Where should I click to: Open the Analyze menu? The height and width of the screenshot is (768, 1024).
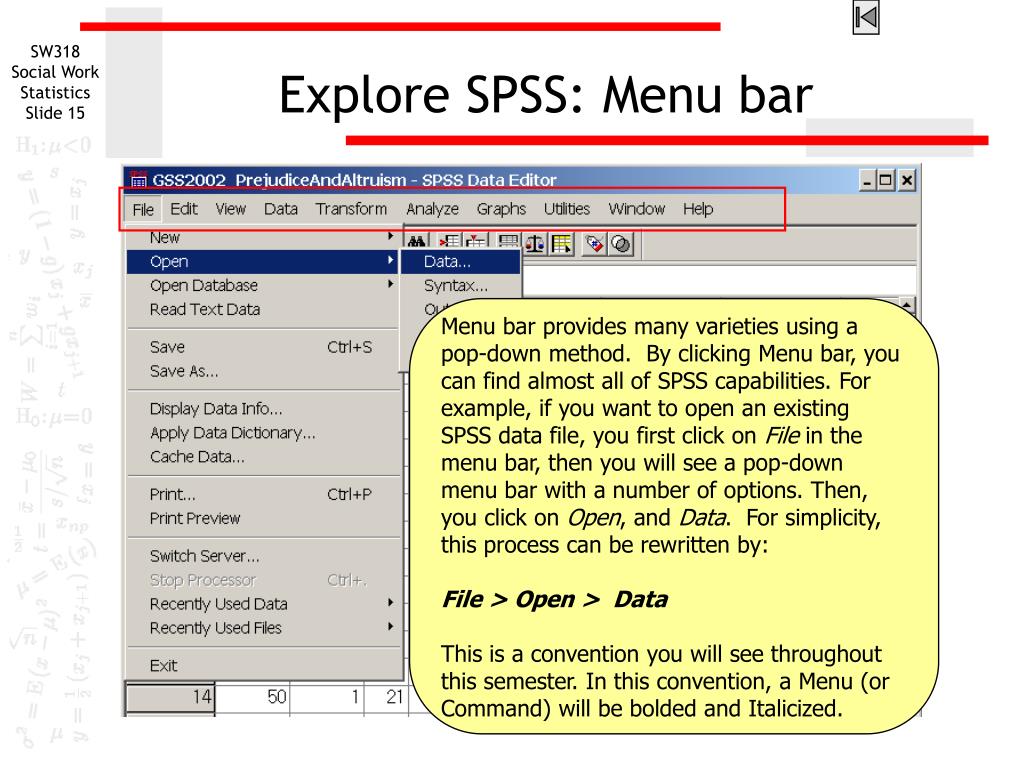coord(432,209)
